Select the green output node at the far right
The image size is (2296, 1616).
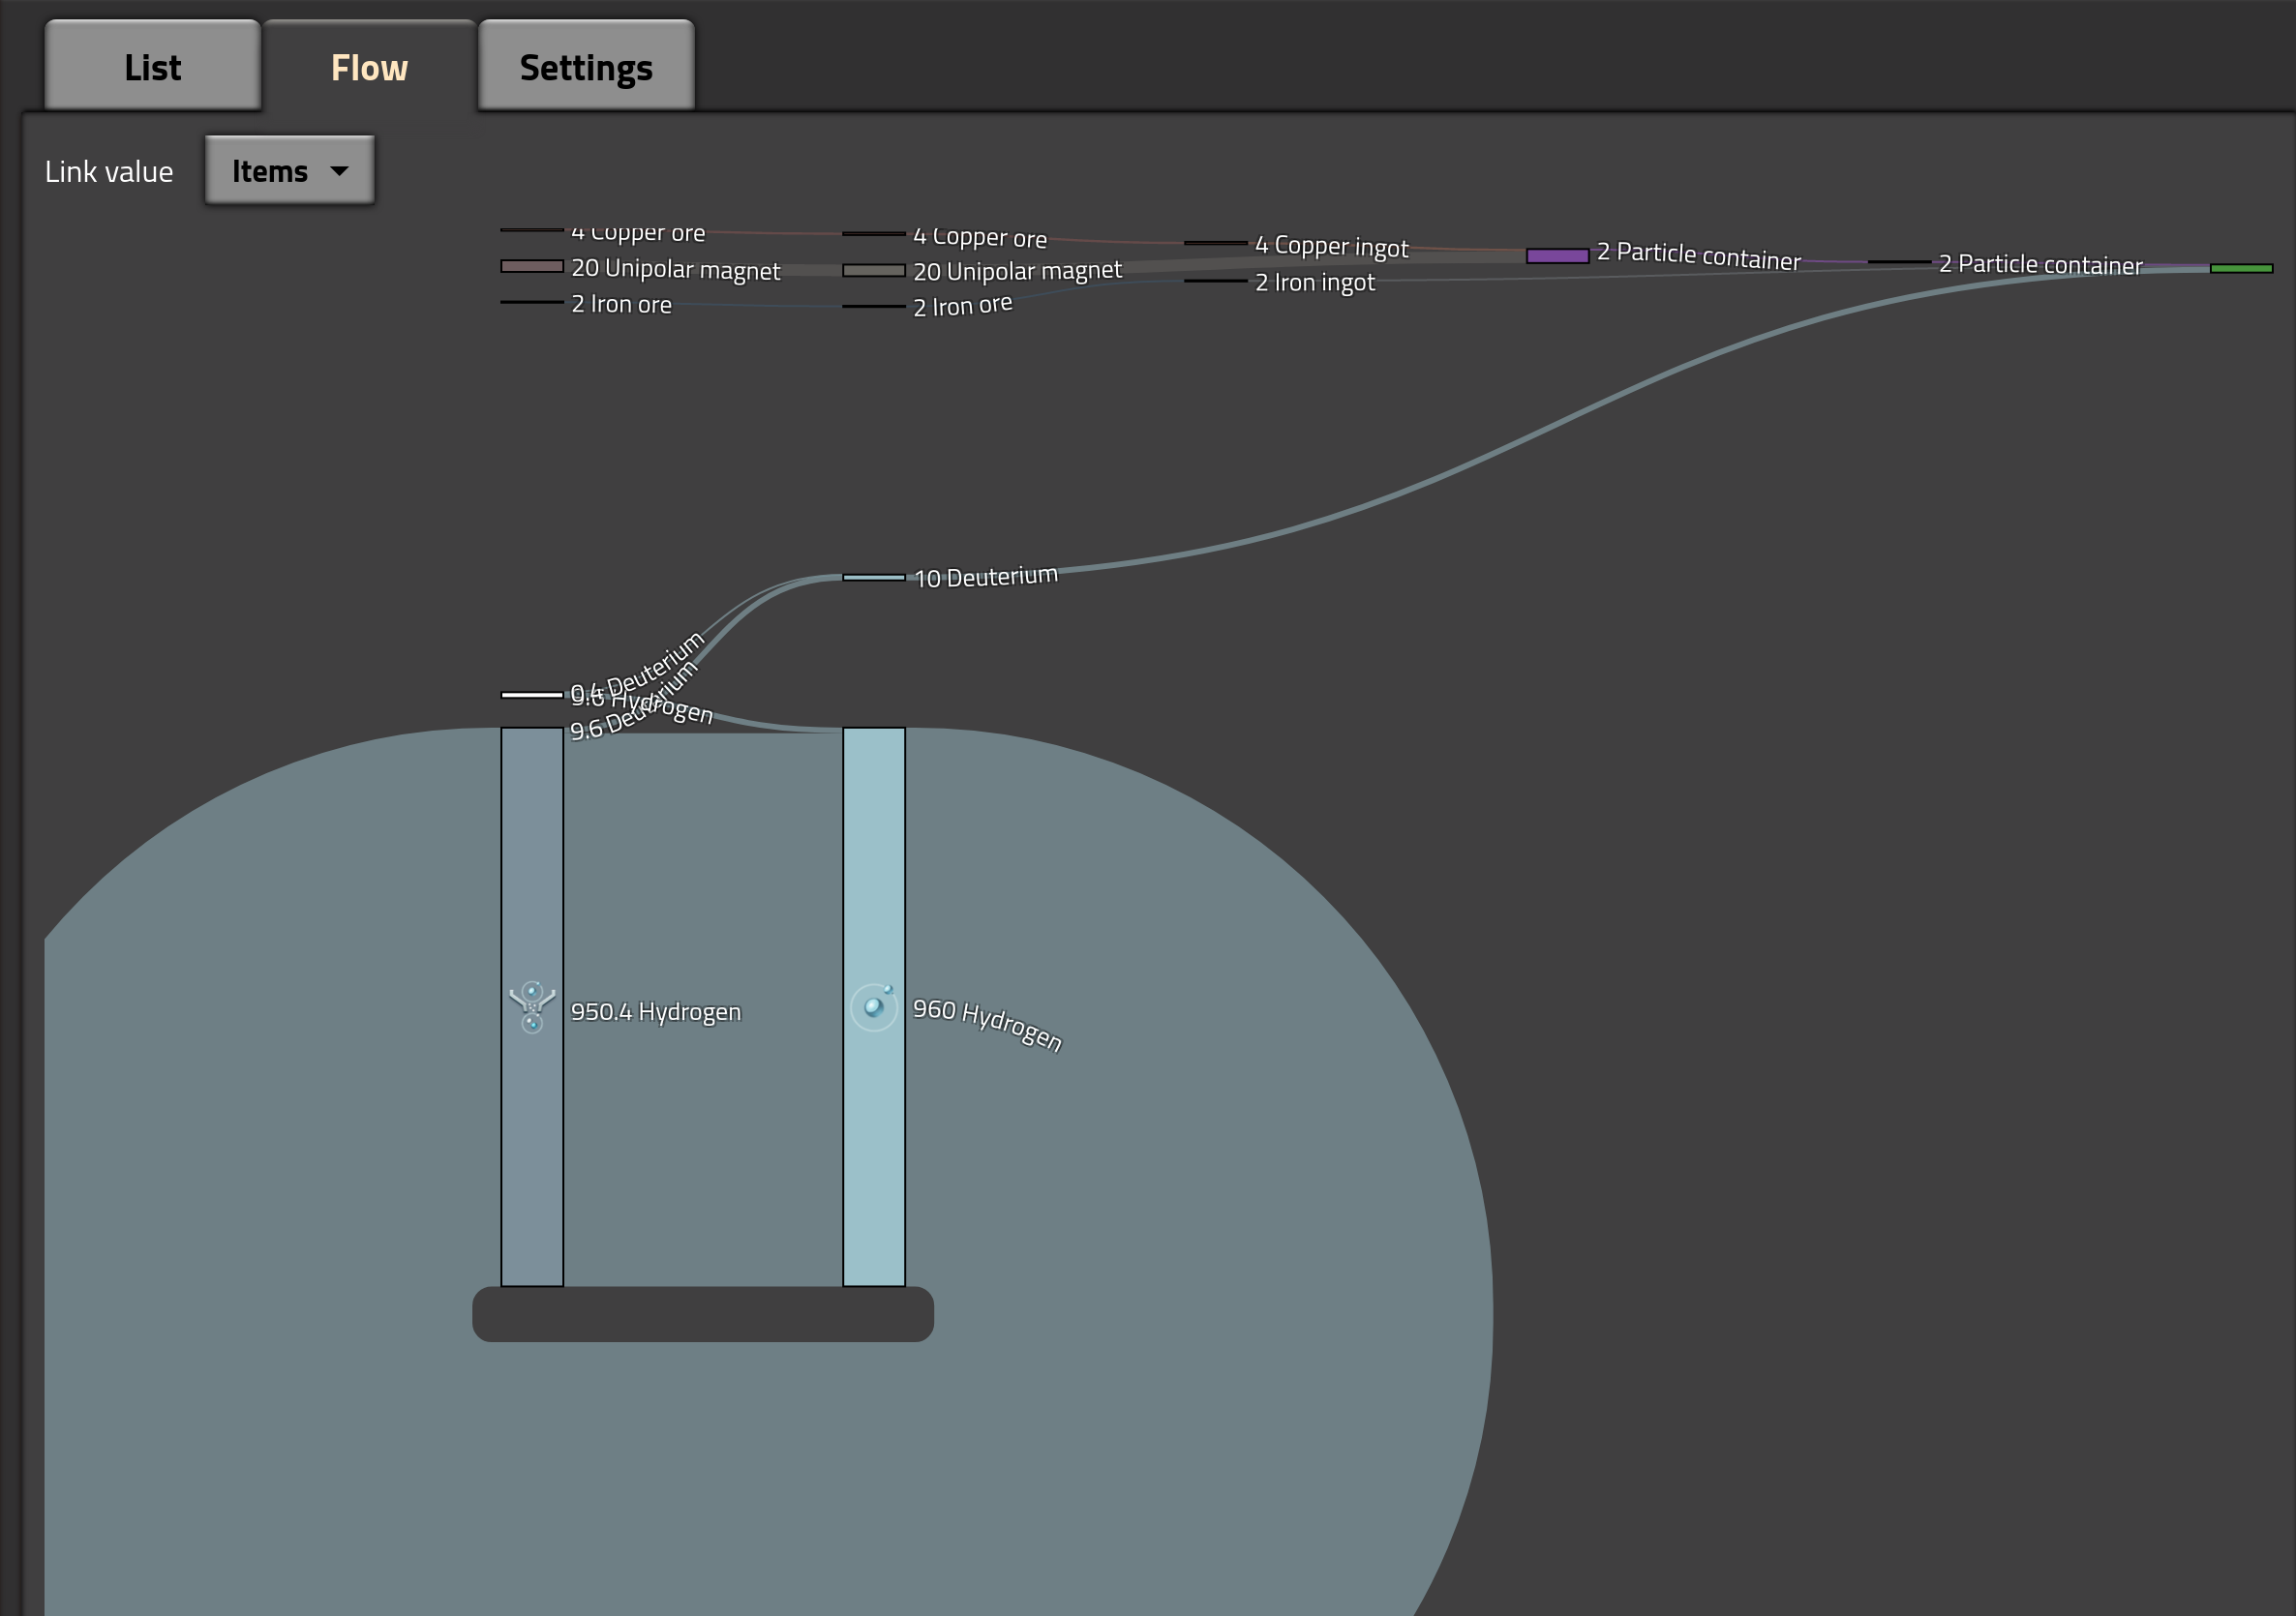click(x=2242, y=267)
